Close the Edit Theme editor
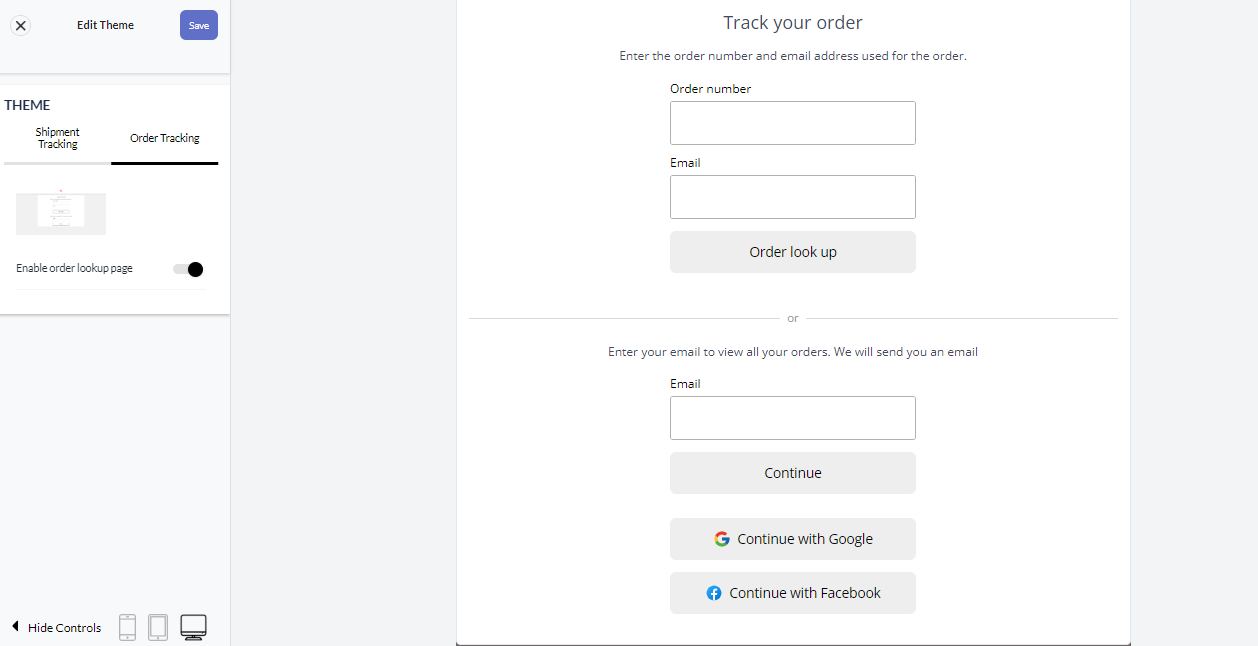 tap(20, 25)
